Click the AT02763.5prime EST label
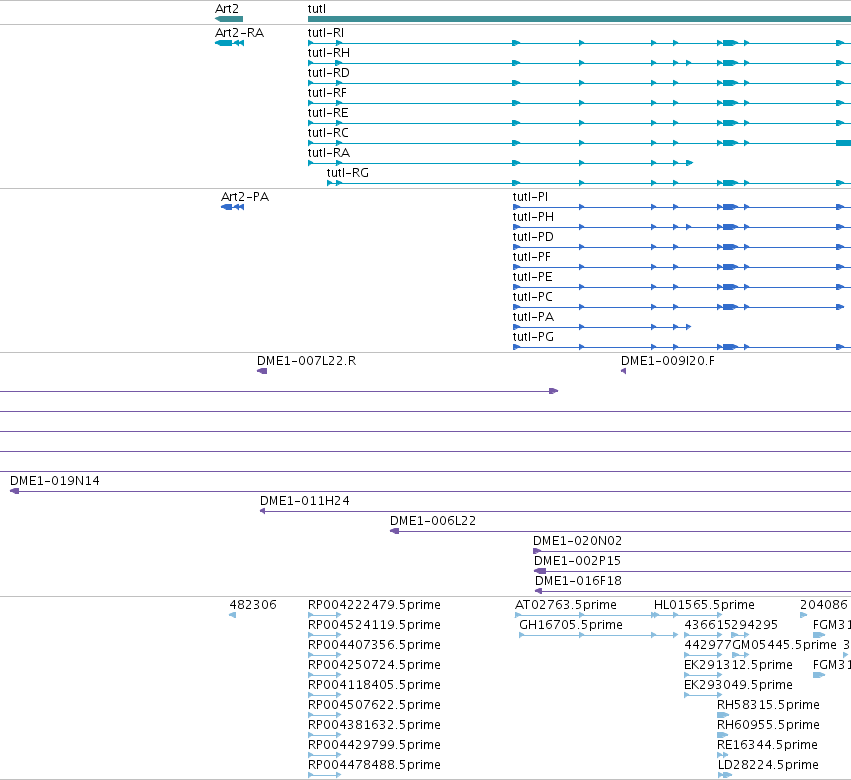 click(x=566, y=605)
